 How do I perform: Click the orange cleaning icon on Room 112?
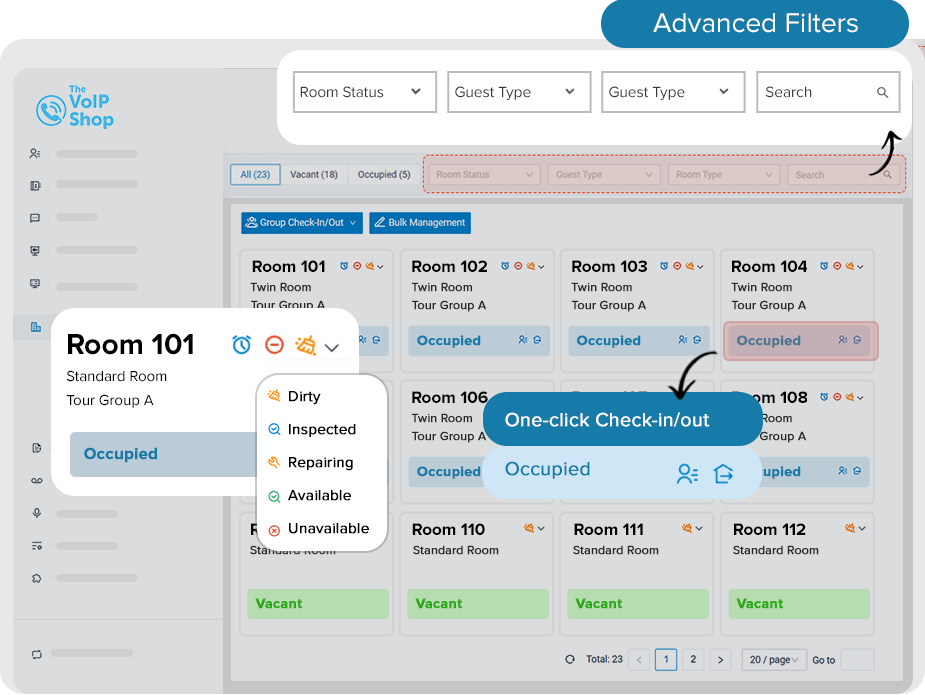tap(849, 528)
